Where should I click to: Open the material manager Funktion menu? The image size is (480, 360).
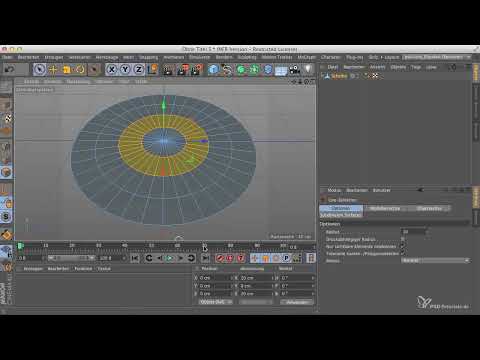(83, 269)
